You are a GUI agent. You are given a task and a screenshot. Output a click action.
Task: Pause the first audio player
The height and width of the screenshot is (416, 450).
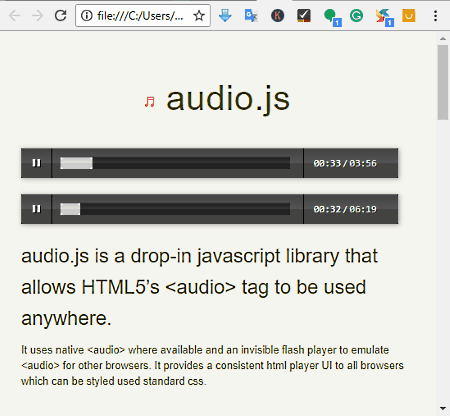coord(36,163)
